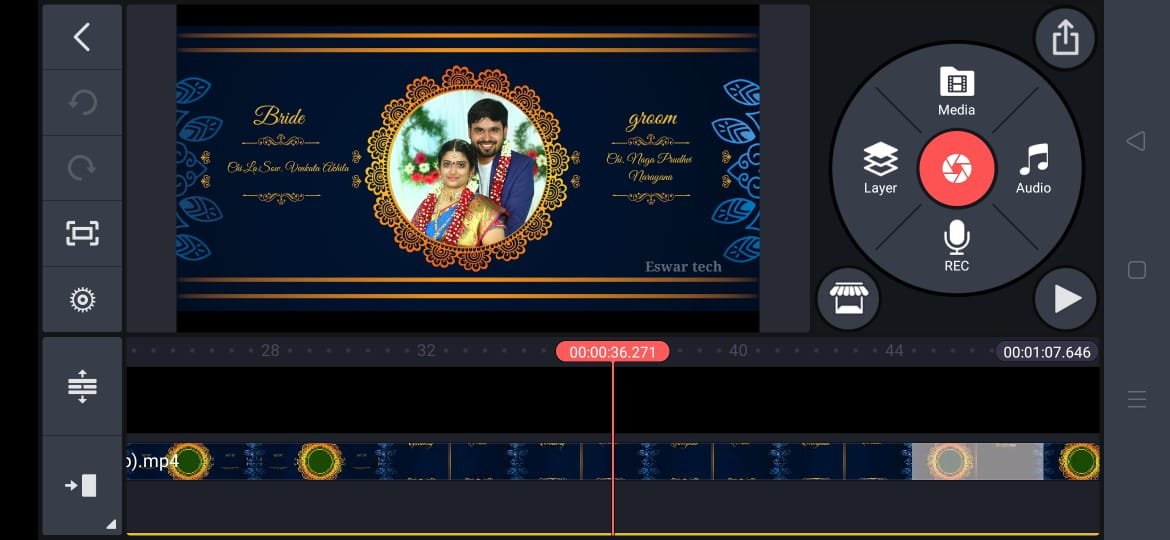The height and width of the screenshot is (540, 1170).
Task: Start REC voice recording
Action: click(x=956, y=246)
